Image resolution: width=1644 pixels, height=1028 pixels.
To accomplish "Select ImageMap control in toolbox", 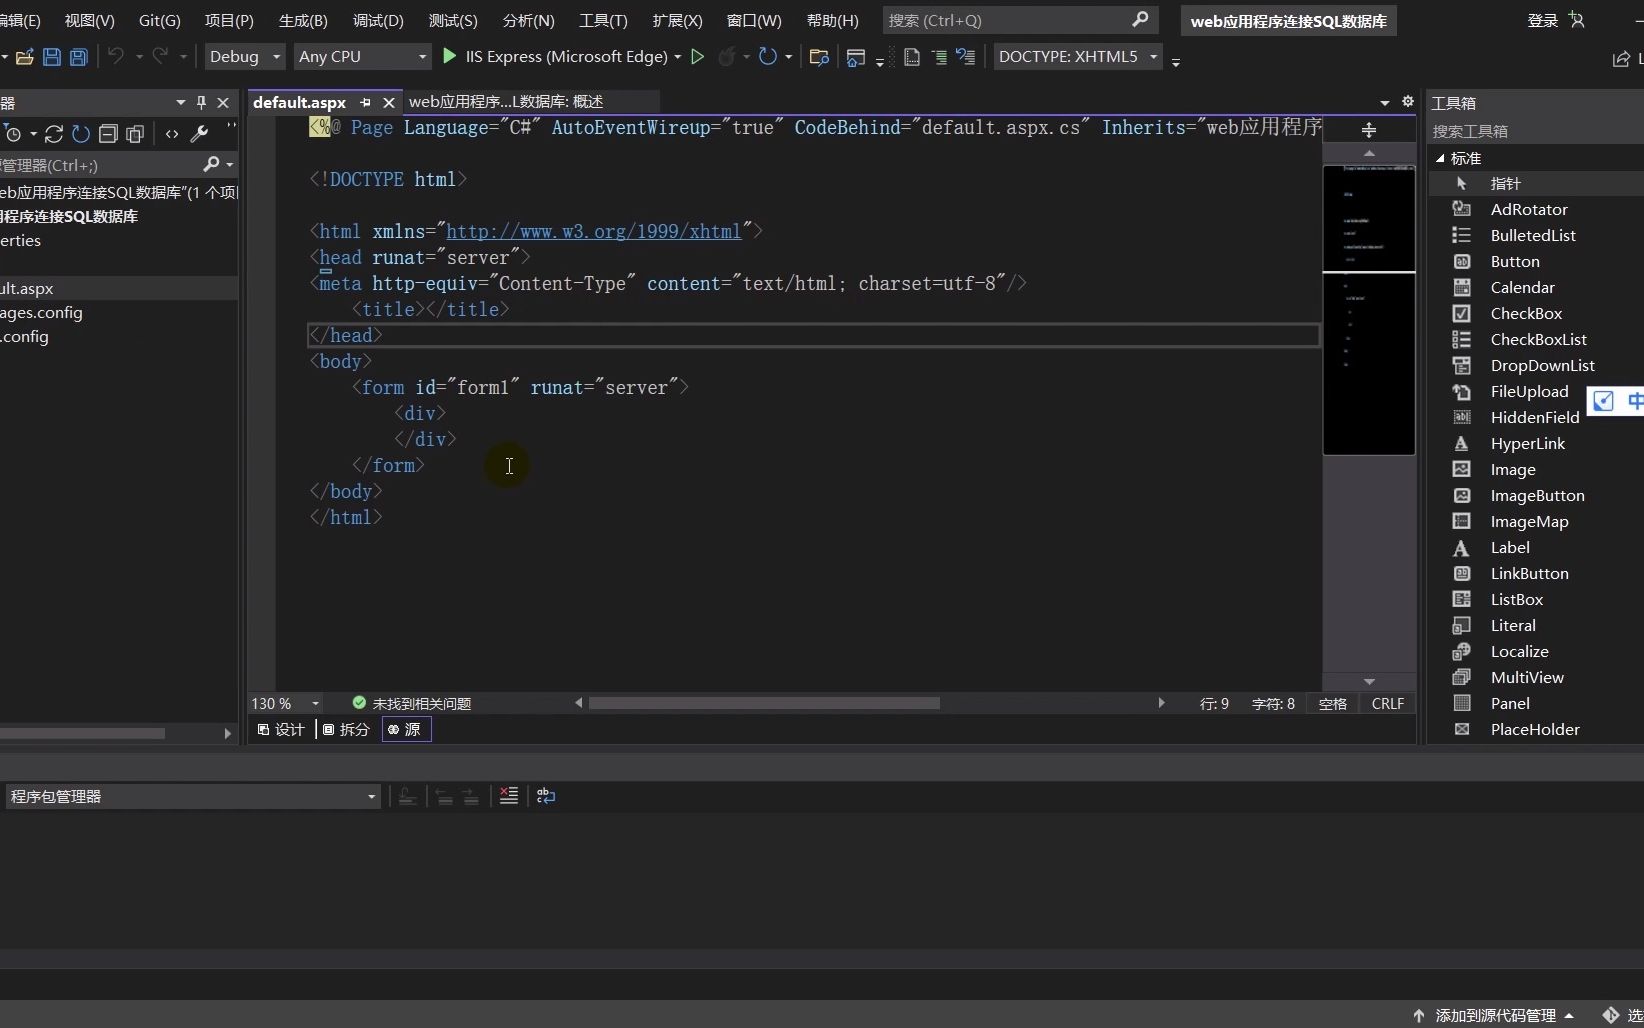I will [x=1529, y=522].
